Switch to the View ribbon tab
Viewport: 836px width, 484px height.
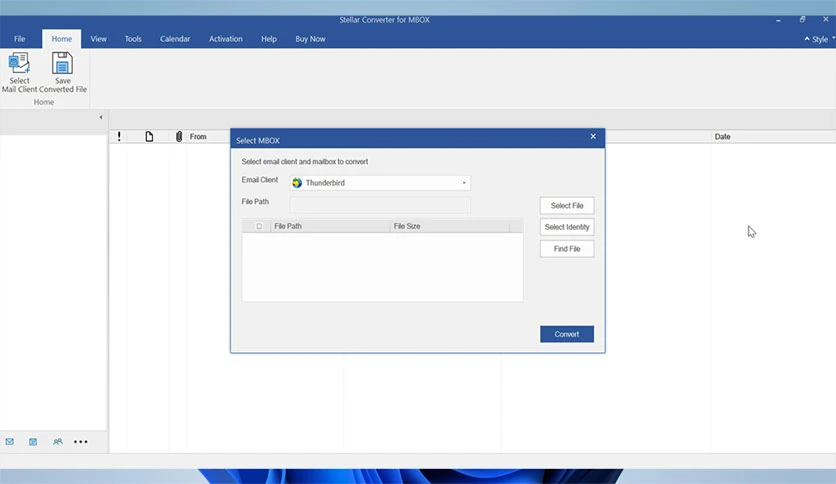(99, 39)
